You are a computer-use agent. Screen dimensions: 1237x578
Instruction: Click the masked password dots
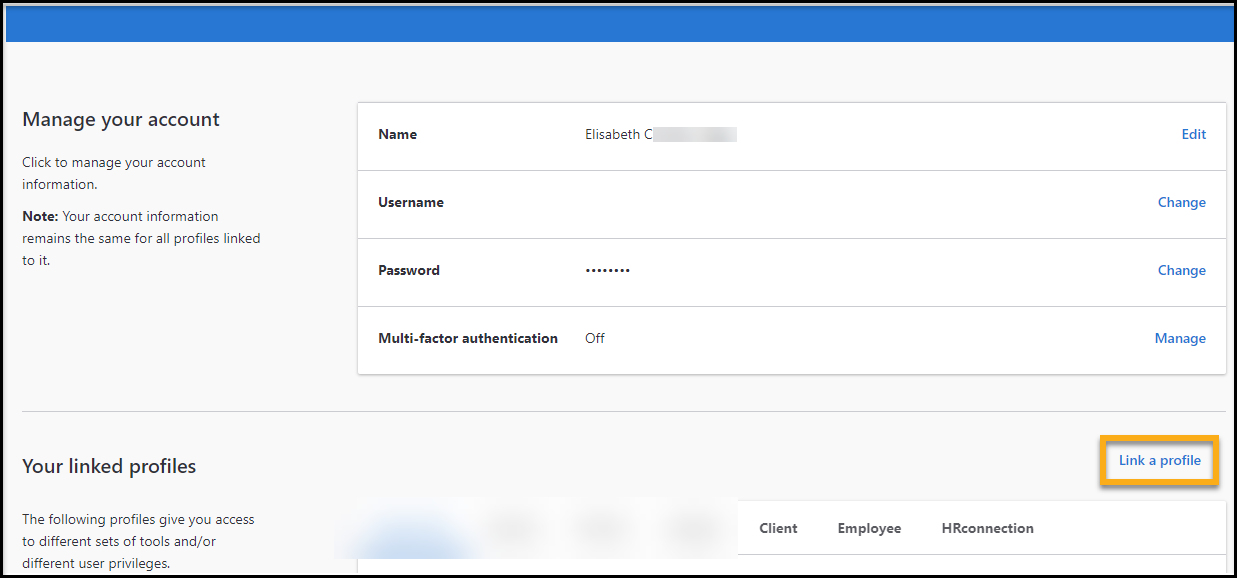[x=607, y=270]
